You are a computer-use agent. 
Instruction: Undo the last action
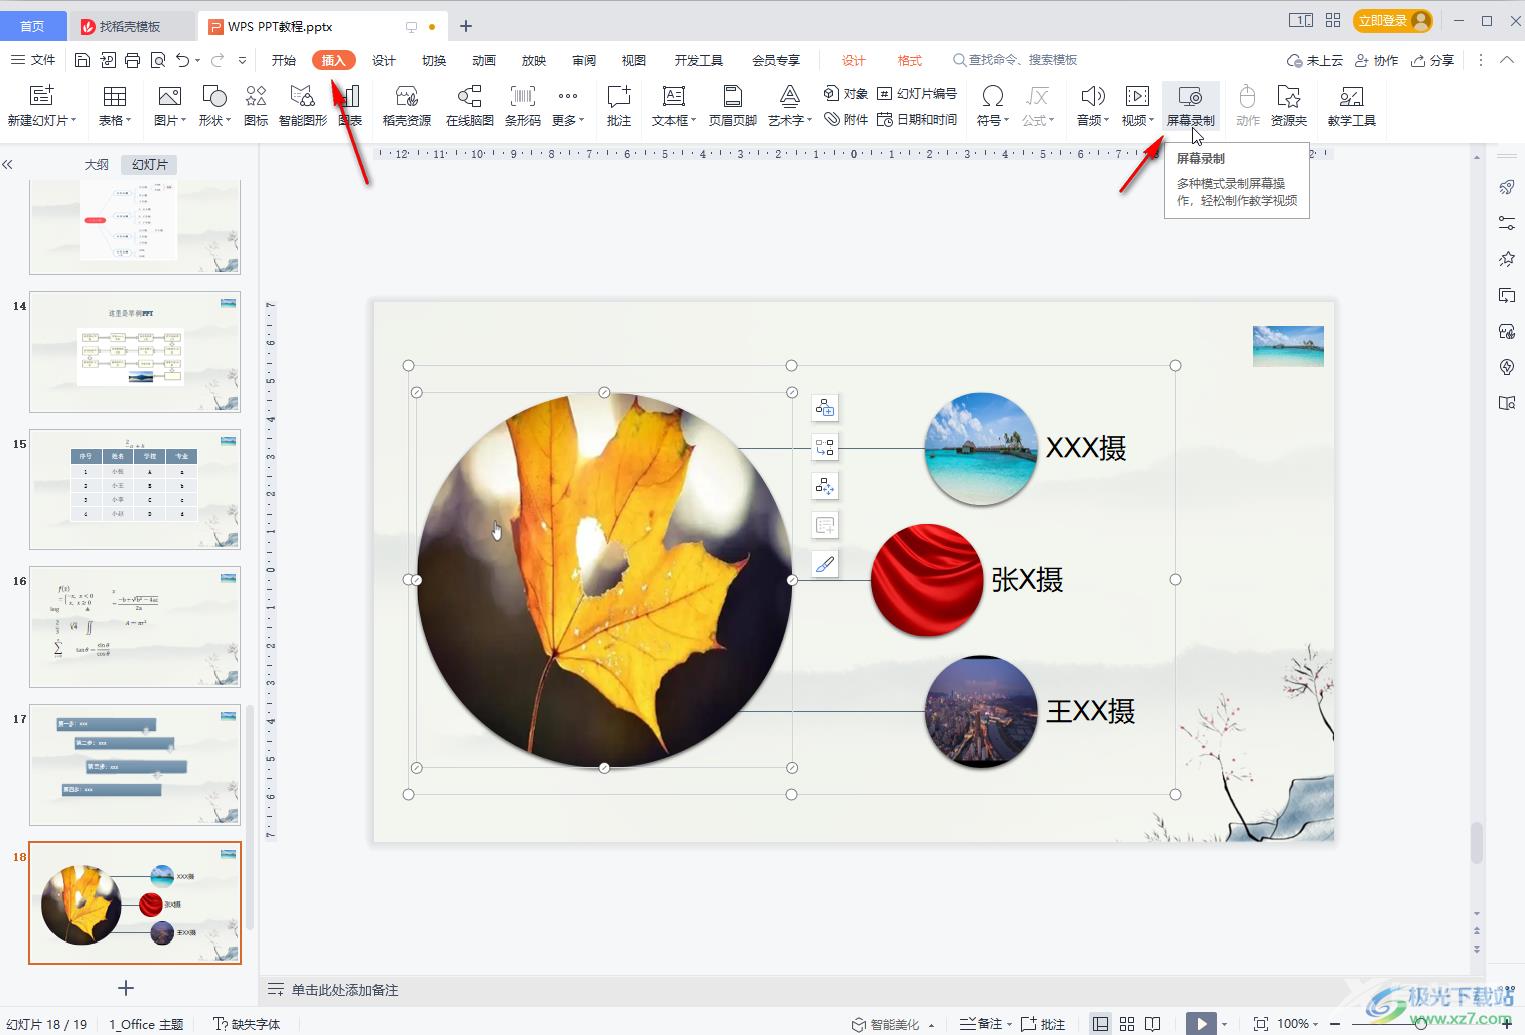[182, 60]
